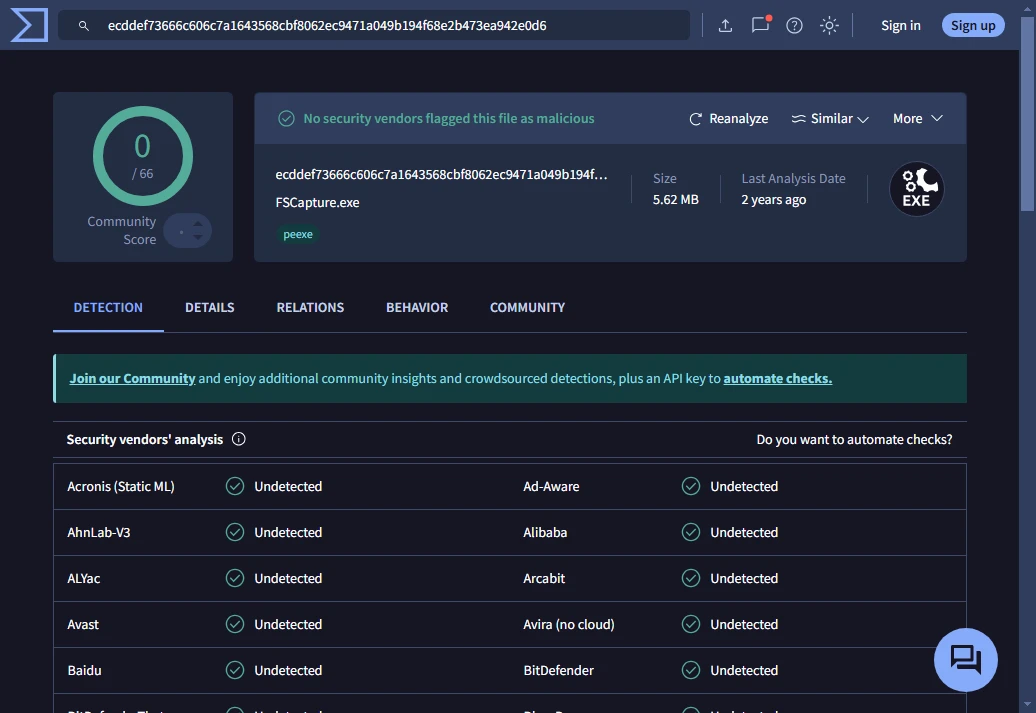The height and width of the screenshot is (713, 1036).
Task: Switch to the Details tab
Action: click(x=210, y=308)
